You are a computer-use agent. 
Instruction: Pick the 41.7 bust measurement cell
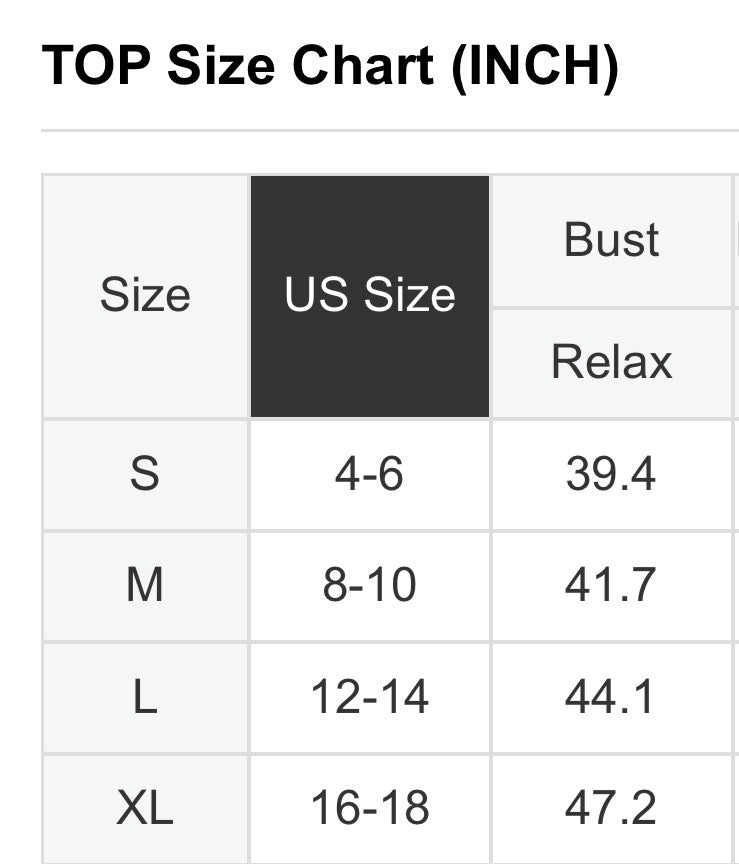pos(611,585)
